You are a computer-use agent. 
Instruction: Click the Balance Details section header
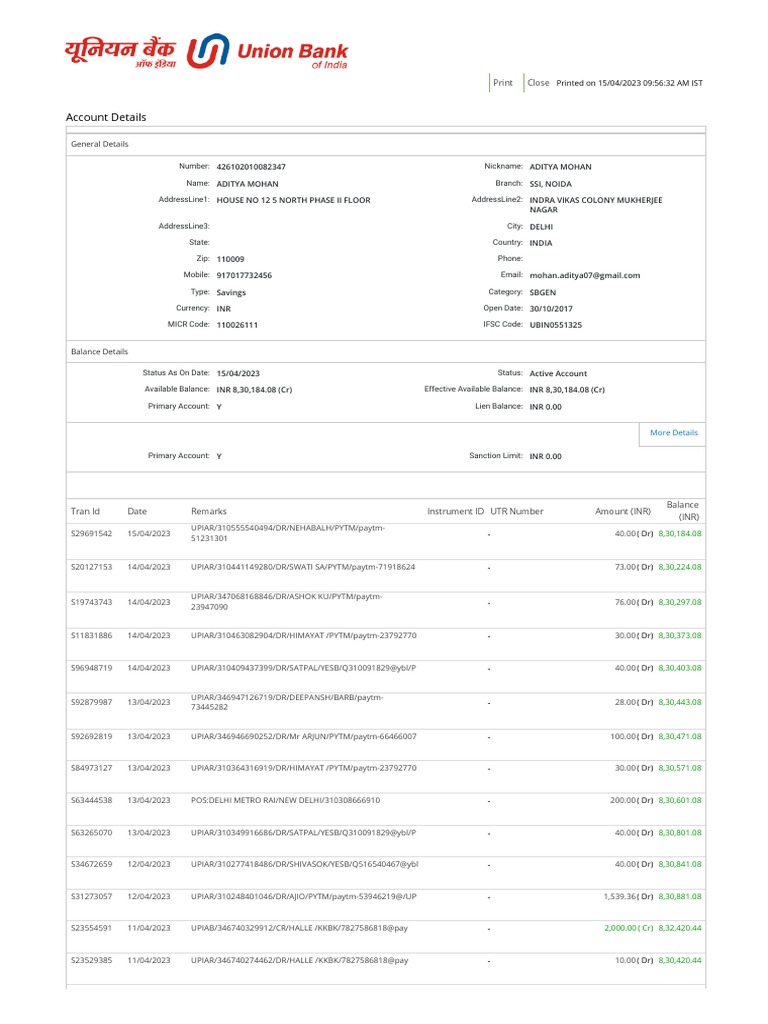pyautogui.click(x=100, y=352)
